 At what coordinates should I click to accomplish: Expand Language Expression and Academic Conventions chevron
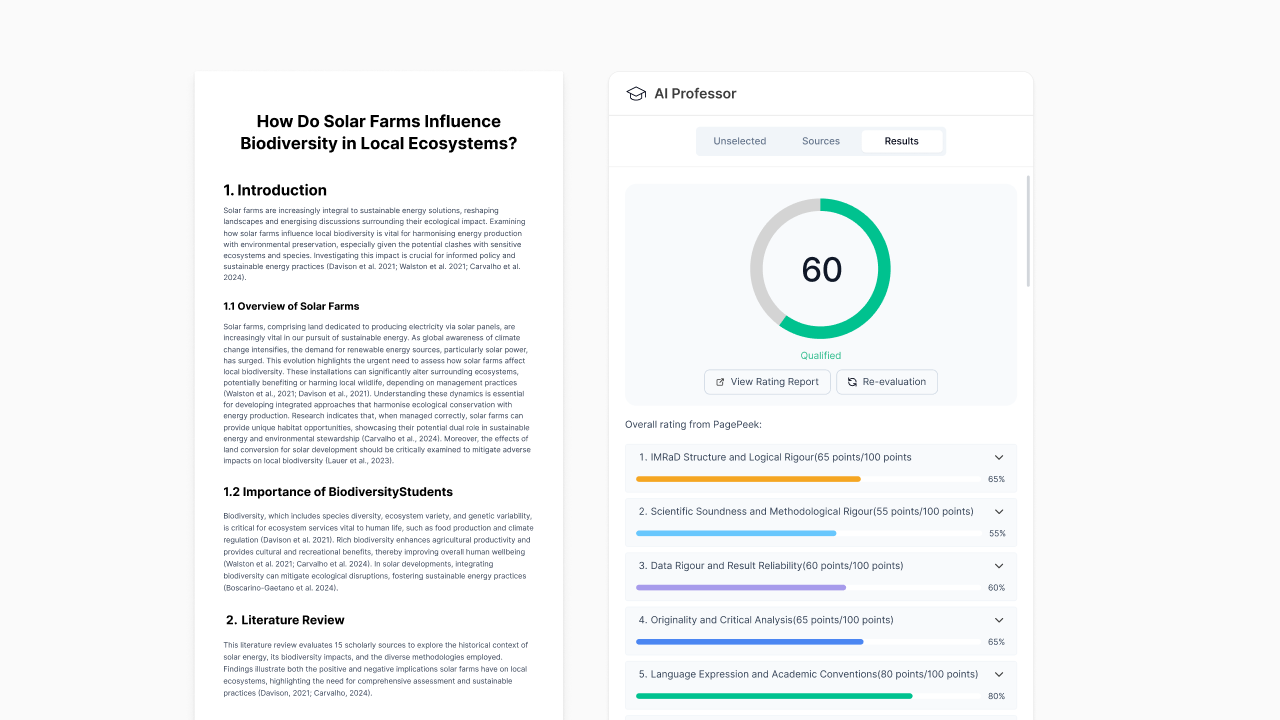pos(998,674)
